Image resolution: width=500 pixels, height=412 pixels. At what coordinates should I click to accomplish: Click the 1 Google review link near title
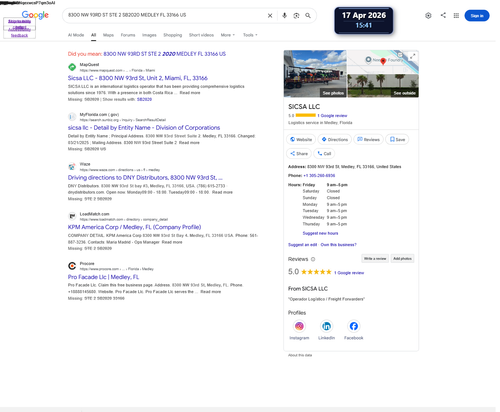[x=332, y=116]
